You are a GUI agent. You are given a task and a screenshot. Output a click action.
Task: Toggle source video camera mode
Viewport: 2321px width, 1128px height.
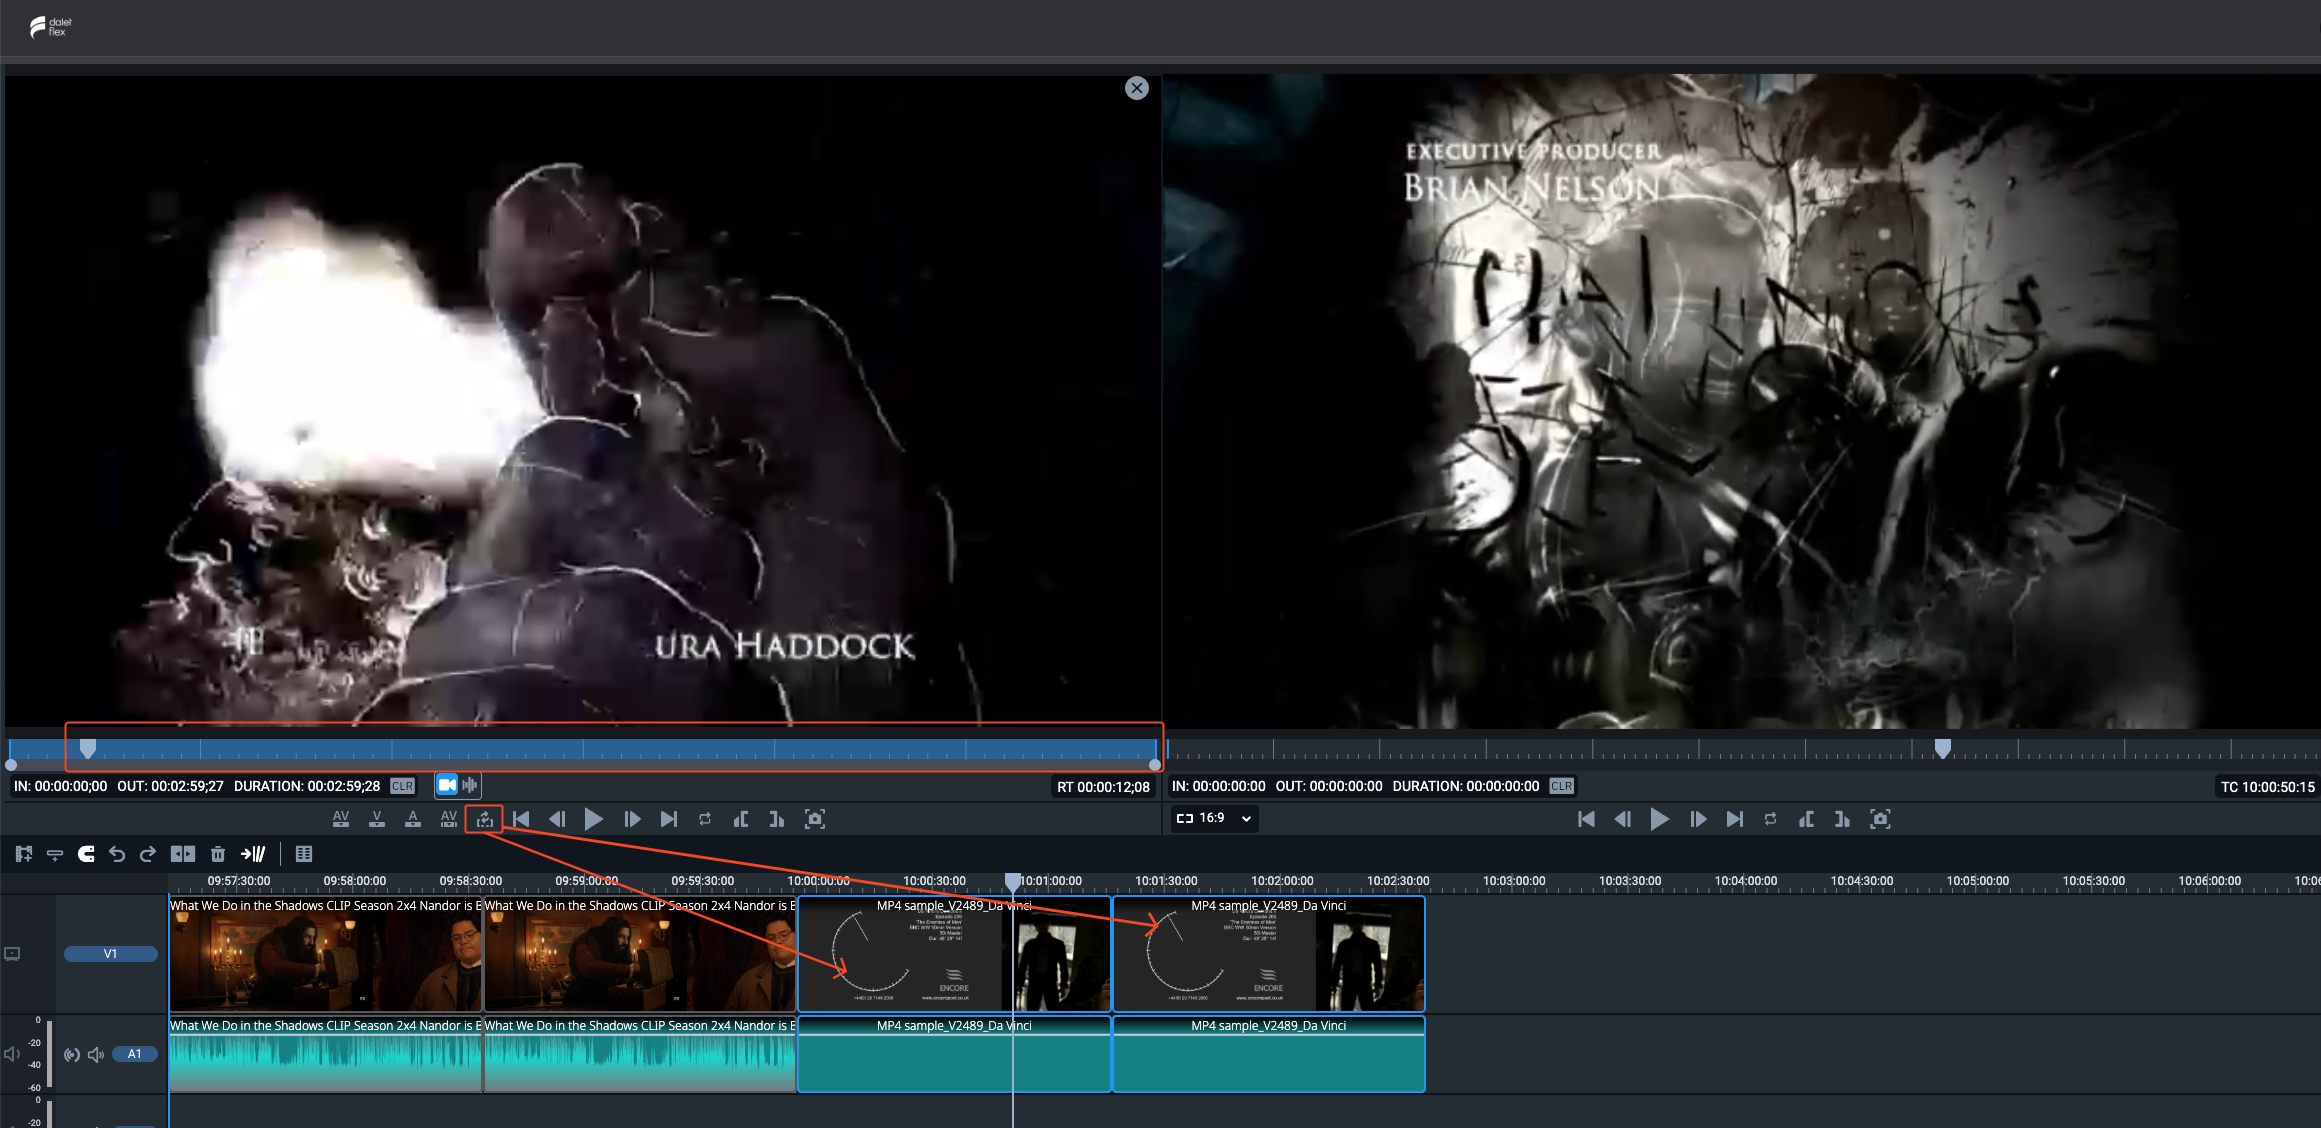pyautogui.click(x=447, y=785)
